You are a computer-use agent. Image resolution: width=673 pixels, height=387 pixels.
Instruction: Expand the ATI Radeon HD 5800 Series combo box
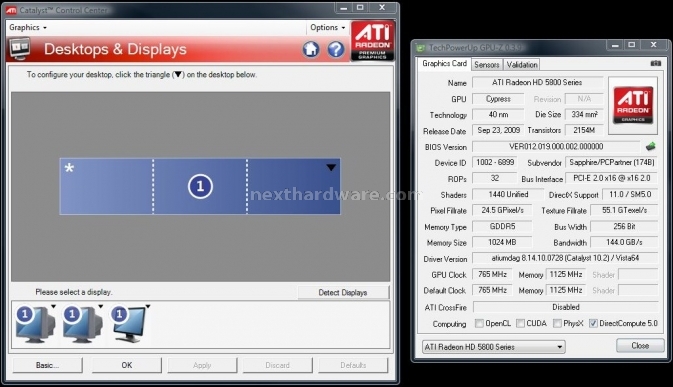pyautogui.click(x=494, y=347)
